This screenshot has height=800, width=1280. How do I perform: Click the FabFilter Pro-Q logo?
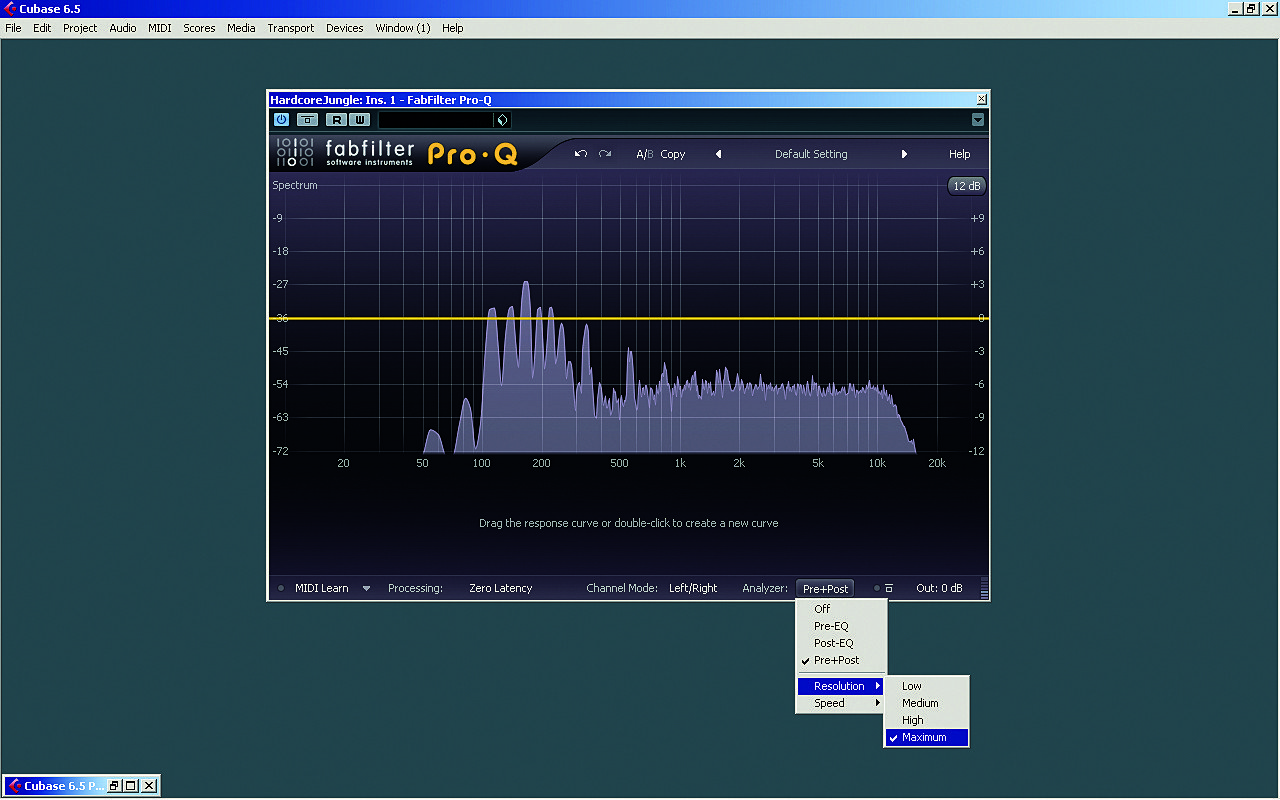point(397,153)
